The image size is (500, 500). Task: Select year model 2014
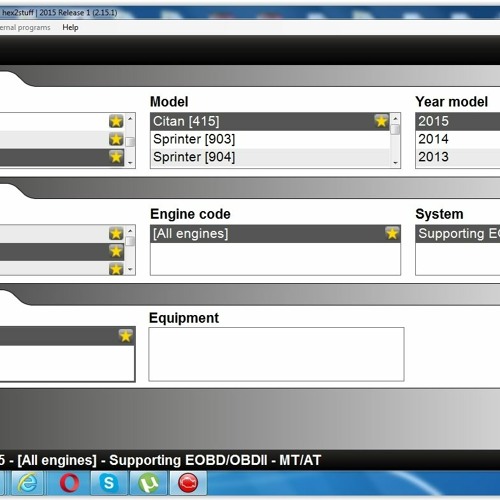[x=458, y=139]
